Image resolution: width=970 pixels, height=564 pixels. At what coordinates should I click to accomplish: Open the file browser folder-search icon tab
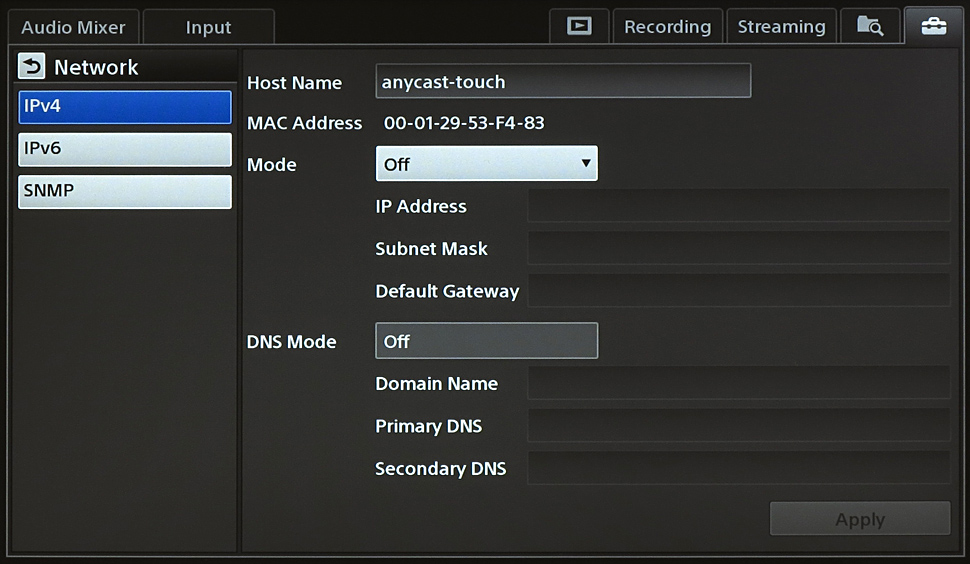pyautogui.click(x=869, y=27)
